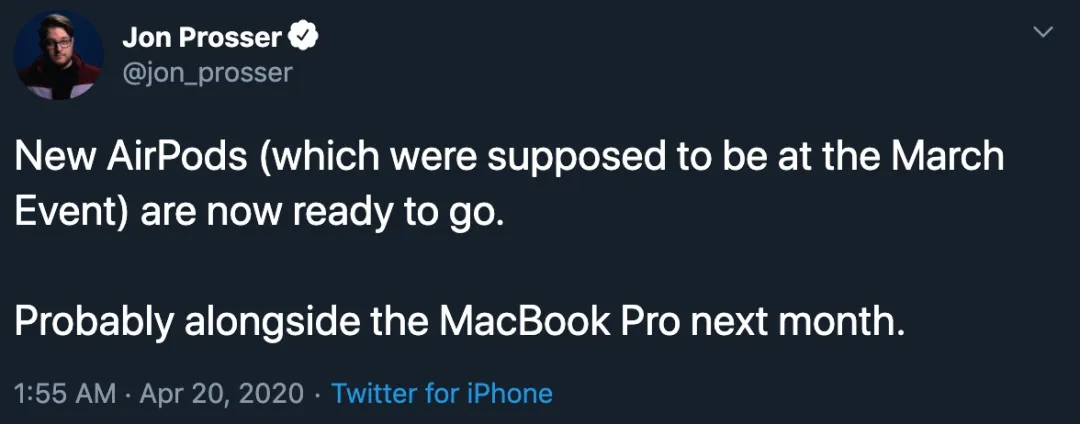Viewport: 1080px width, 424px height.
Task: Open the tweet options chevron menu
Action: 1042,34
